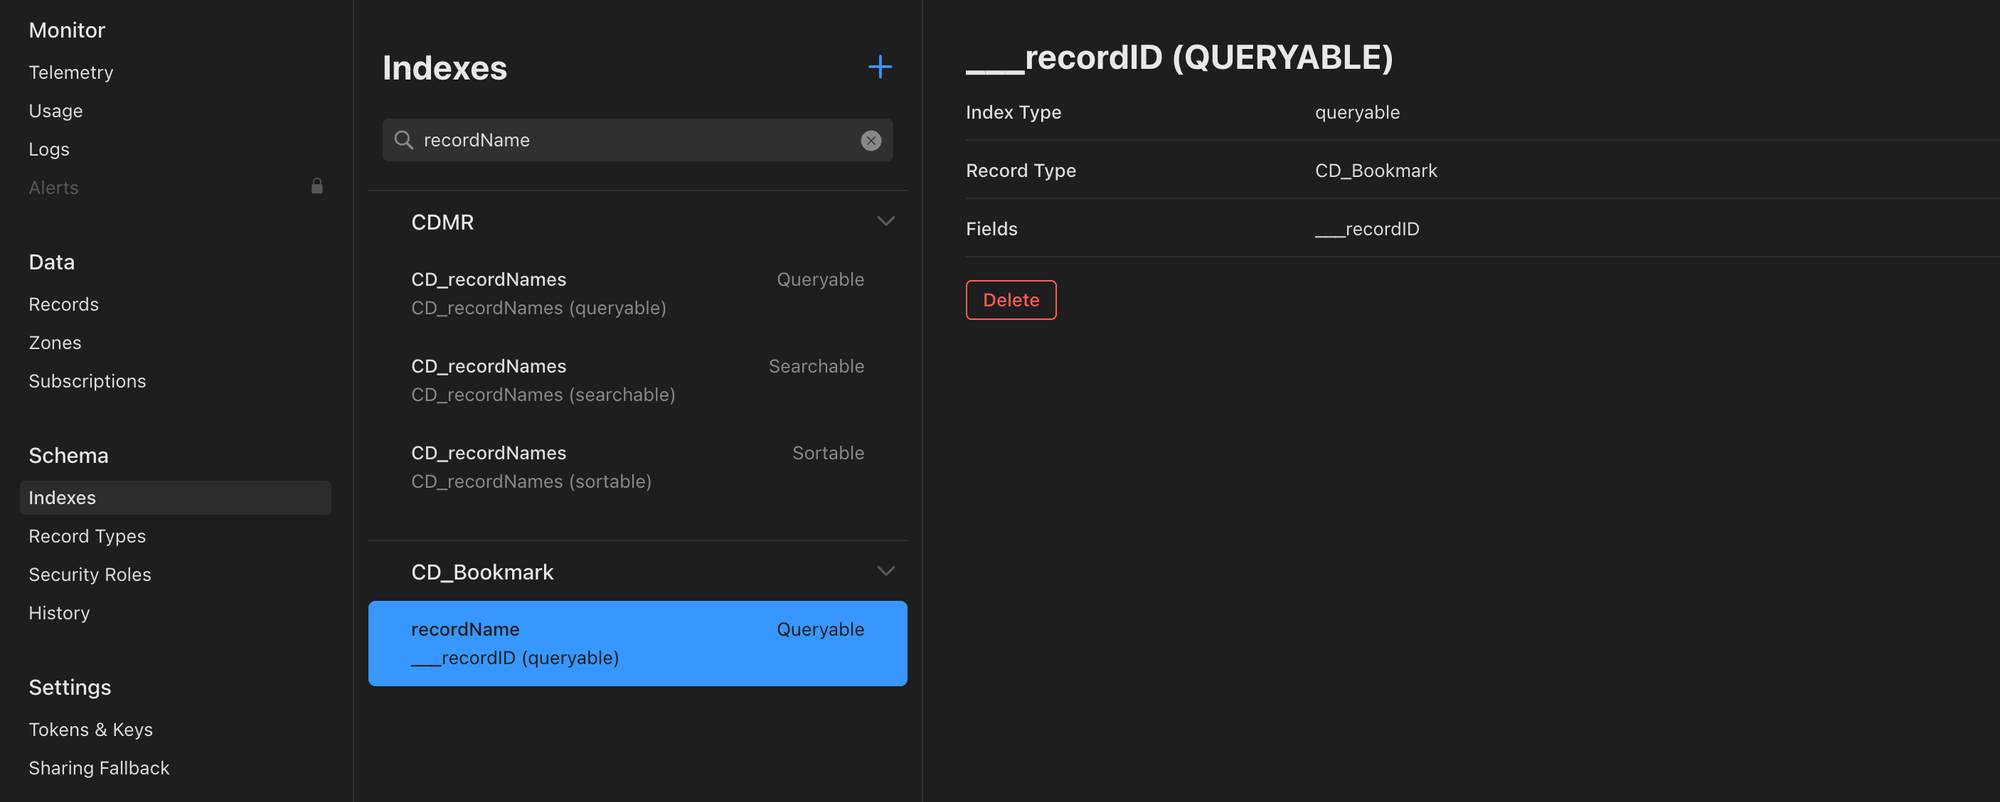This screenshot has width=2000, height=802.
Task: Click the lock icon beside Alerts
Action: [317, 187]
